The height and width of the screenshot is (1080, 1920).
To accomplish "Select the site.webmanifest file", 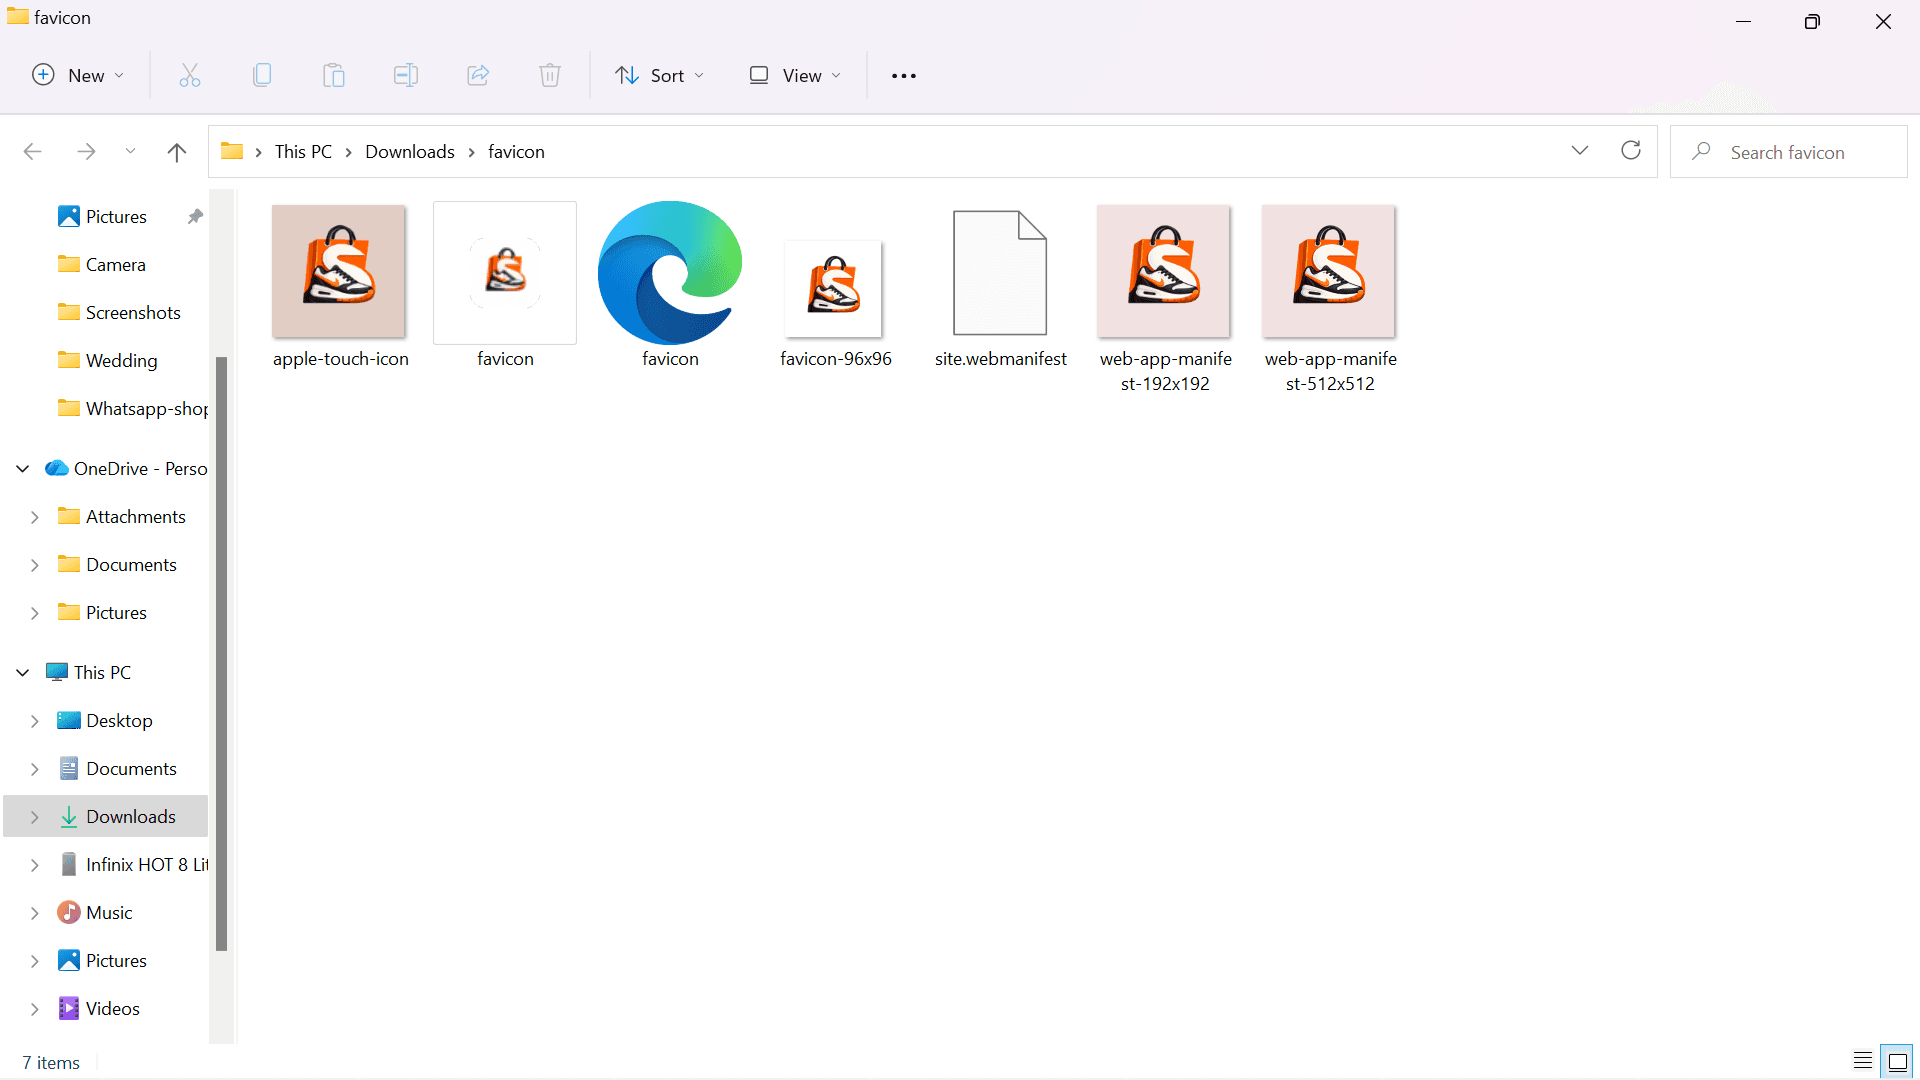I will (x=1000, y=289).
